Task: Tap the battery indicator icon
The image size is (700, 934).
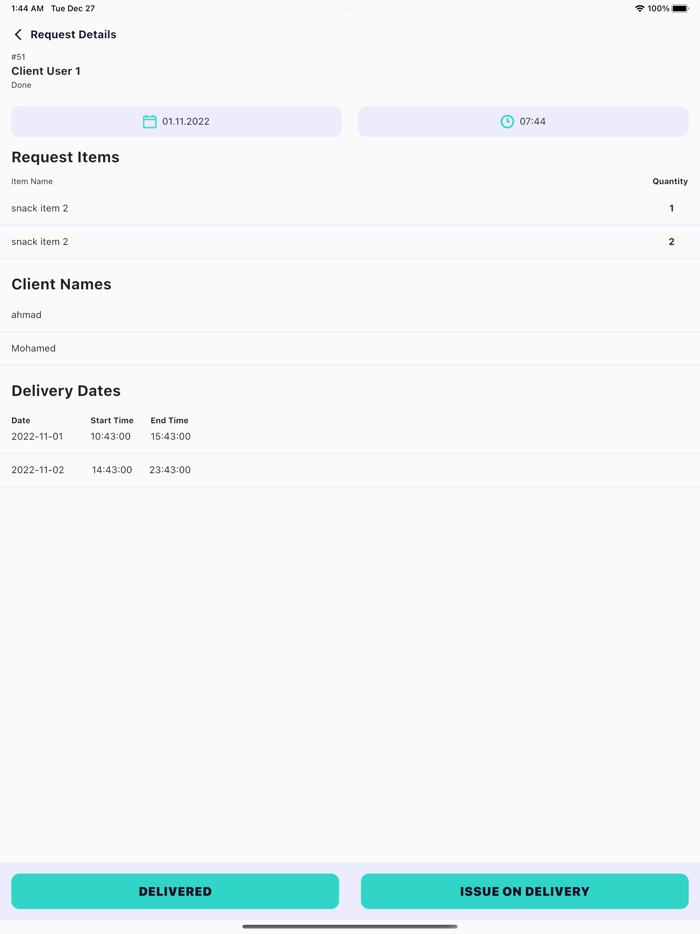Action: pos(680,9)
